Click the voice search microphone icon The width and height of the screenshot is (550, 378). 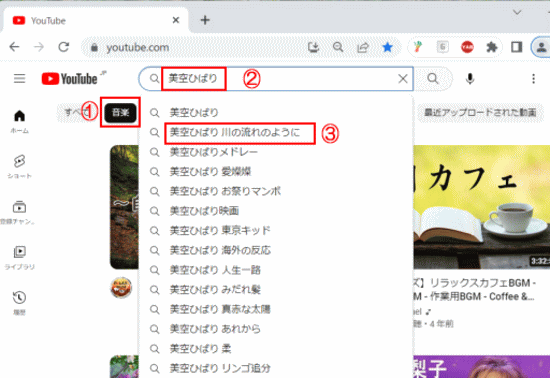pos(470,79)
